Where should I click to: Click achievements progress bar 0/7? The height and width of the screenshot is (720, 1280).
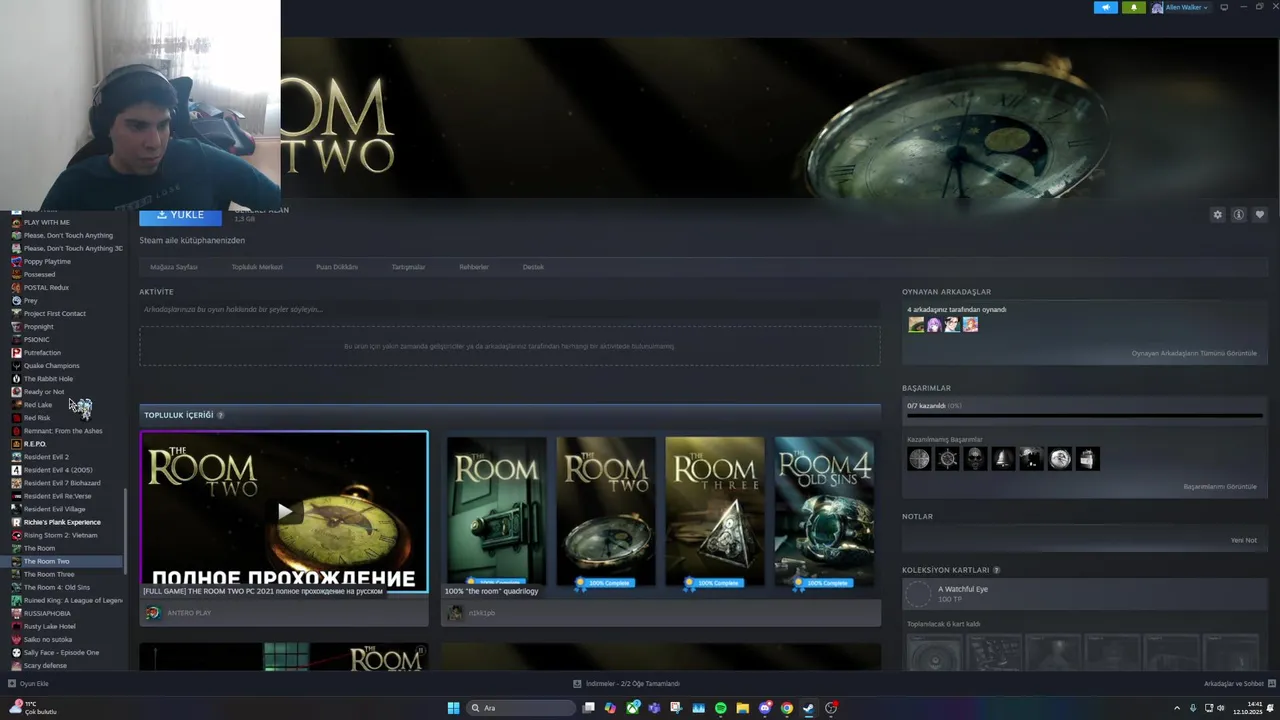1084,415
